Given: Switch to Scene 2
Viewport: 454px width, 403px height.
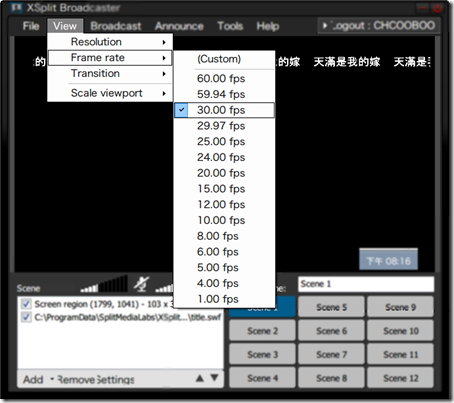Looking at the screenshot, I should (262, 331).
